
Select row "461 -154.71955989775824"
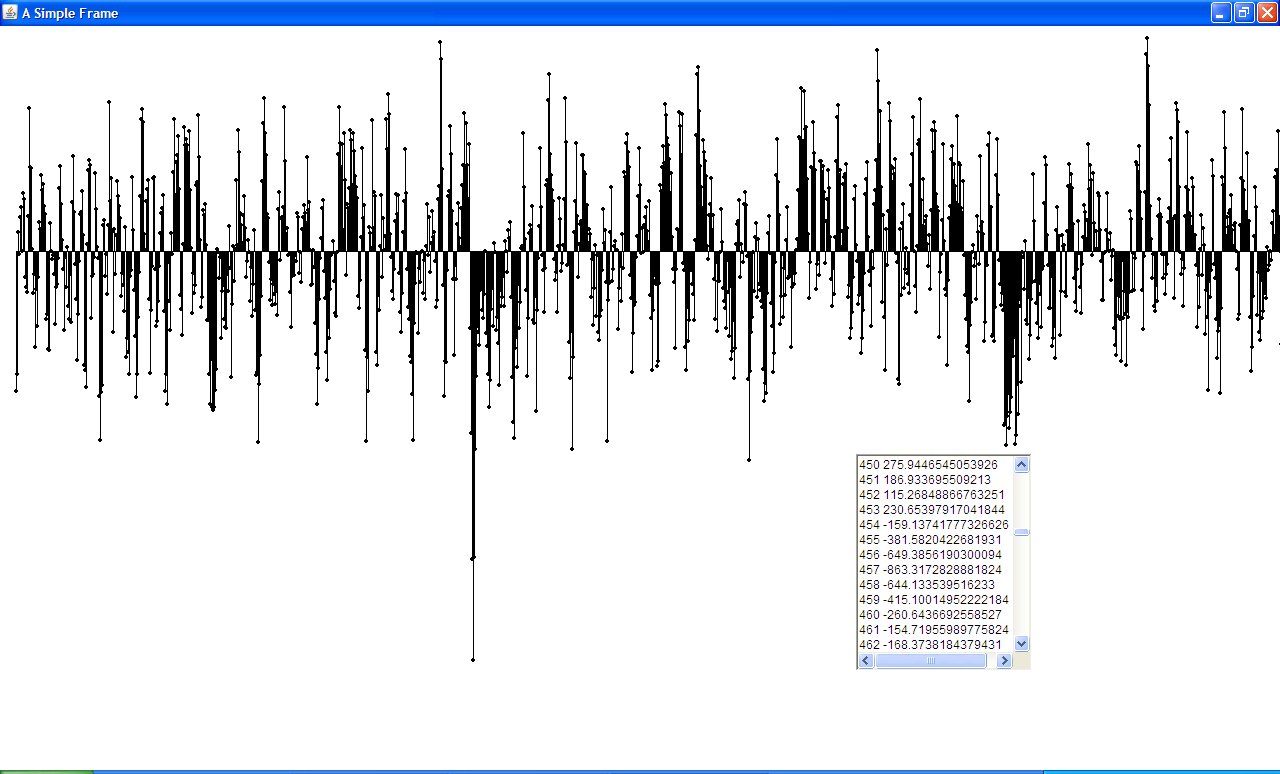coord(936,630)
